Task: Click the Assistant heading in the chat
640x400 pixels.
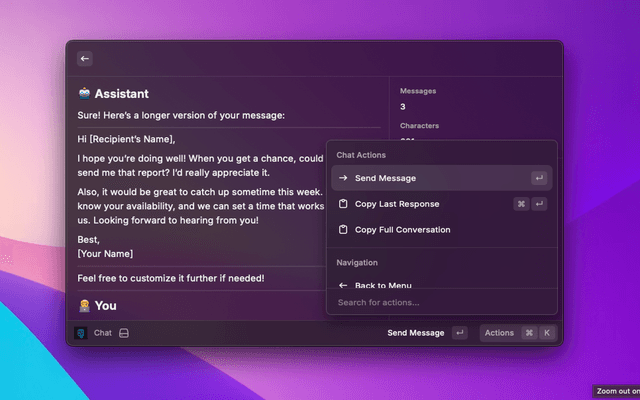Action: [121, 94]
